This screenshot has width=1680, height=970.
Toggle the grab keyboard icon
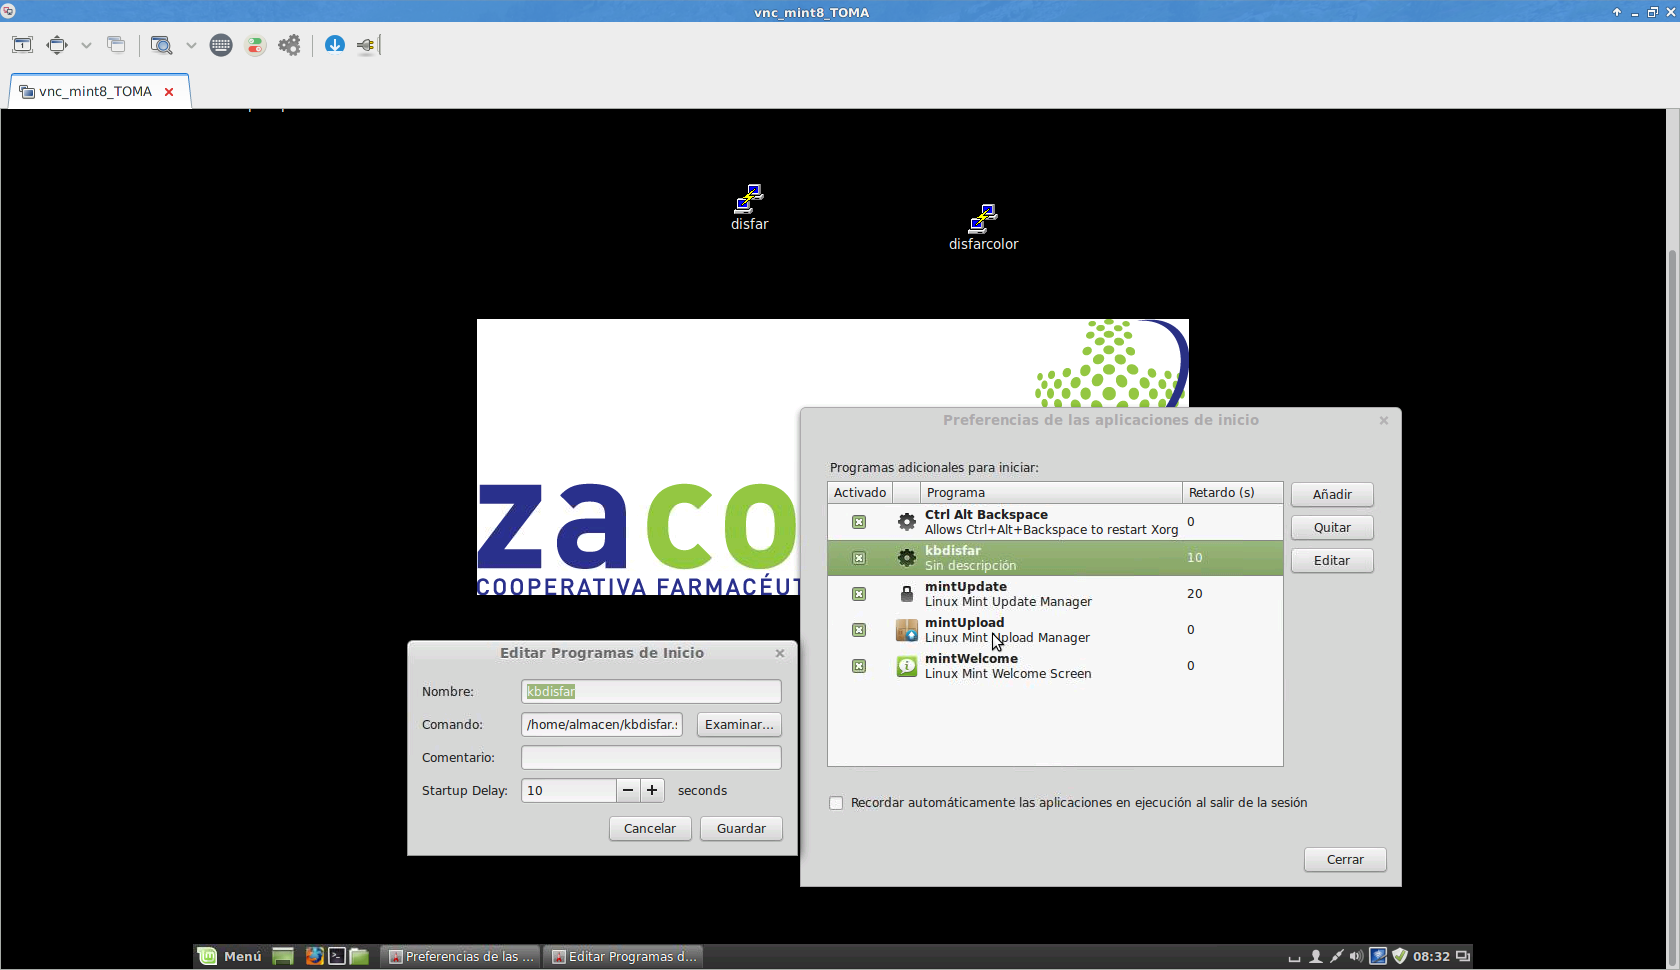click(221, 45)
